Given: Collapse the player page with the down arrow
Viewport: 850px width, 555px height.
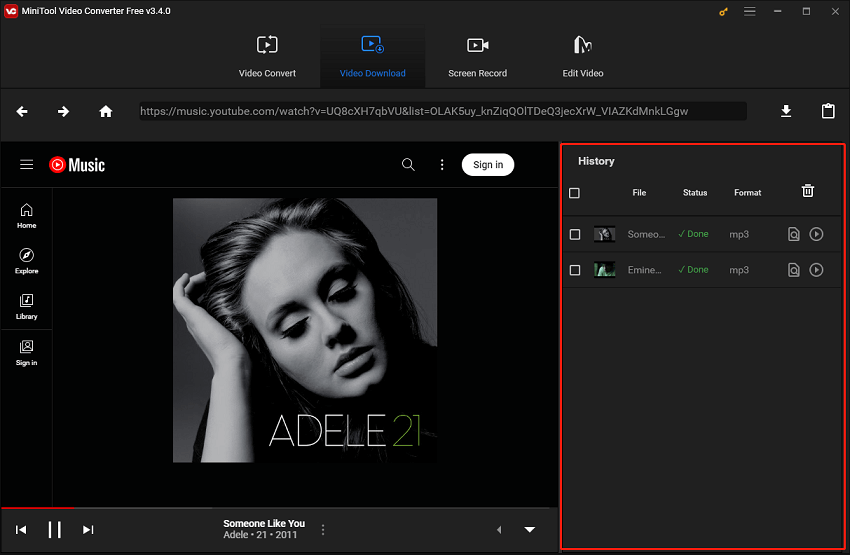Looking at the screenshot, I should tap(530, 530).
